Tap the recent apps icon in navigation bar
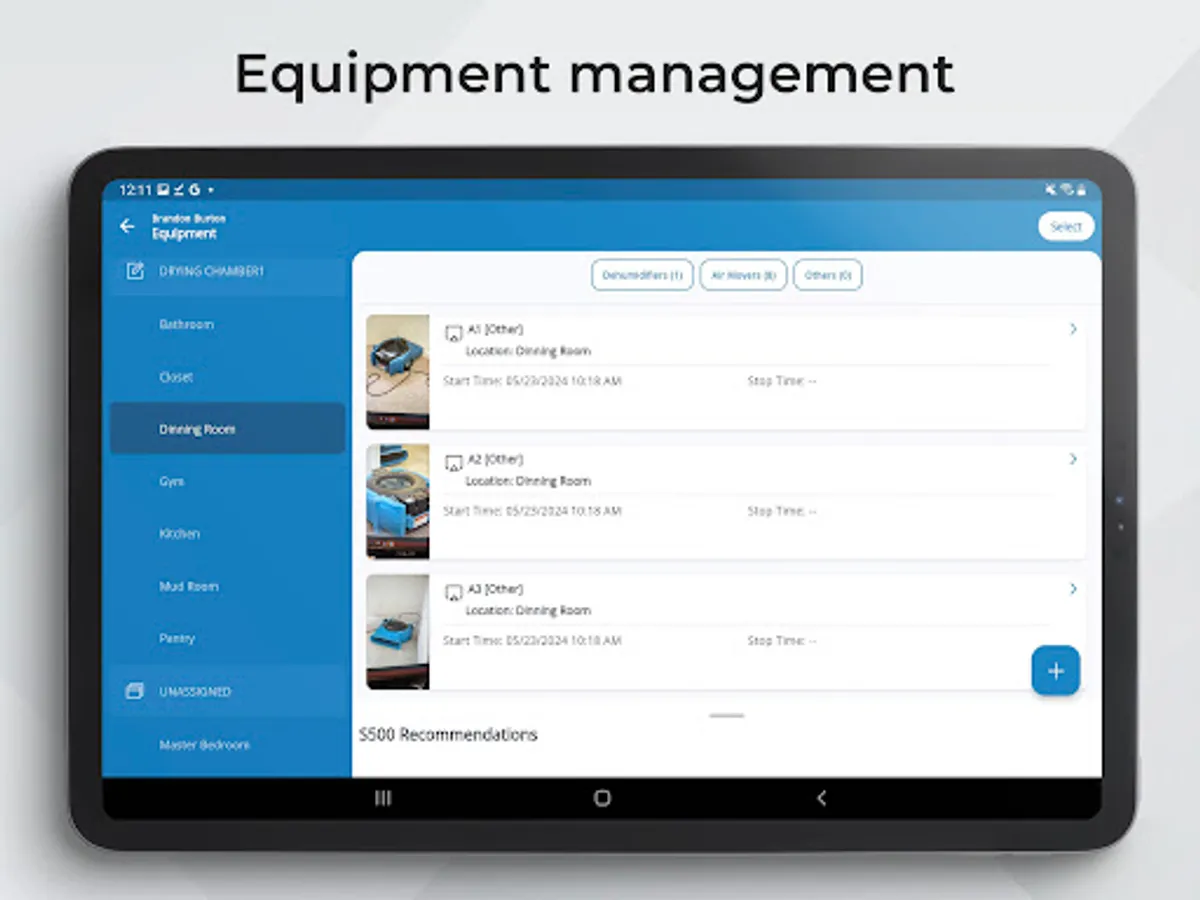 pos(383,798)
